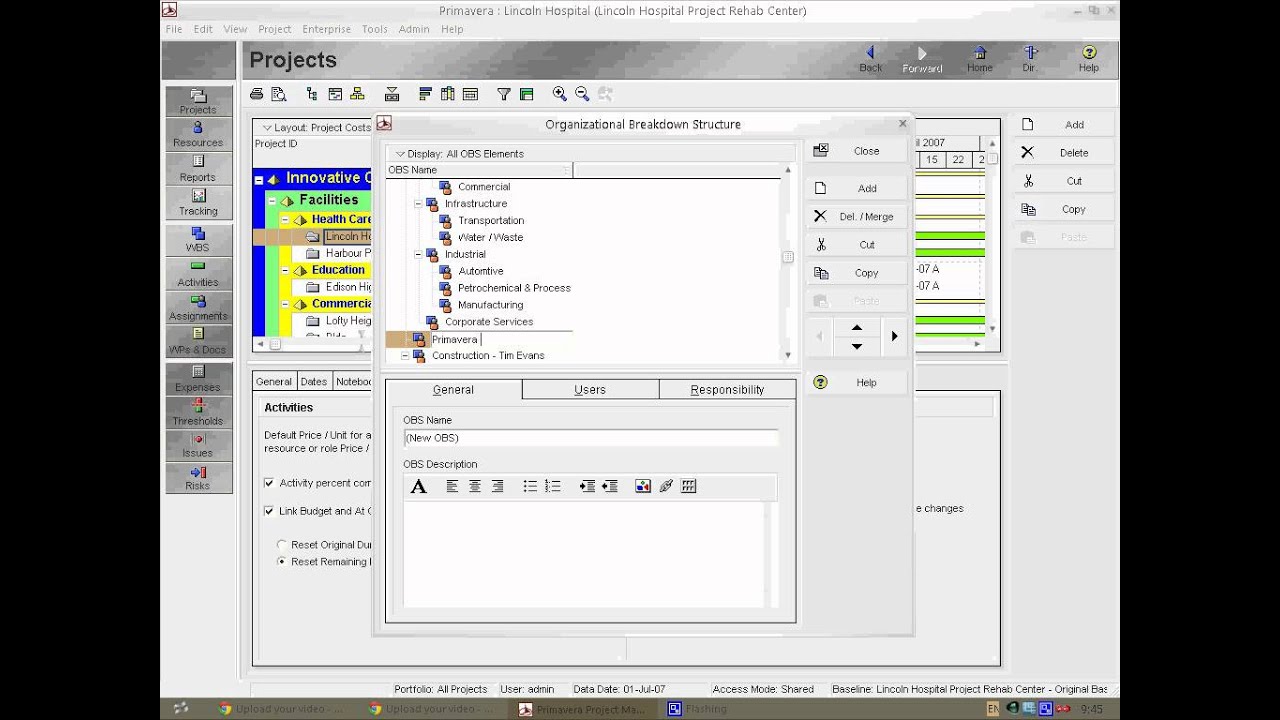
Task: Collapse the Industrial OBS node
Action: [x=419, y=254]
